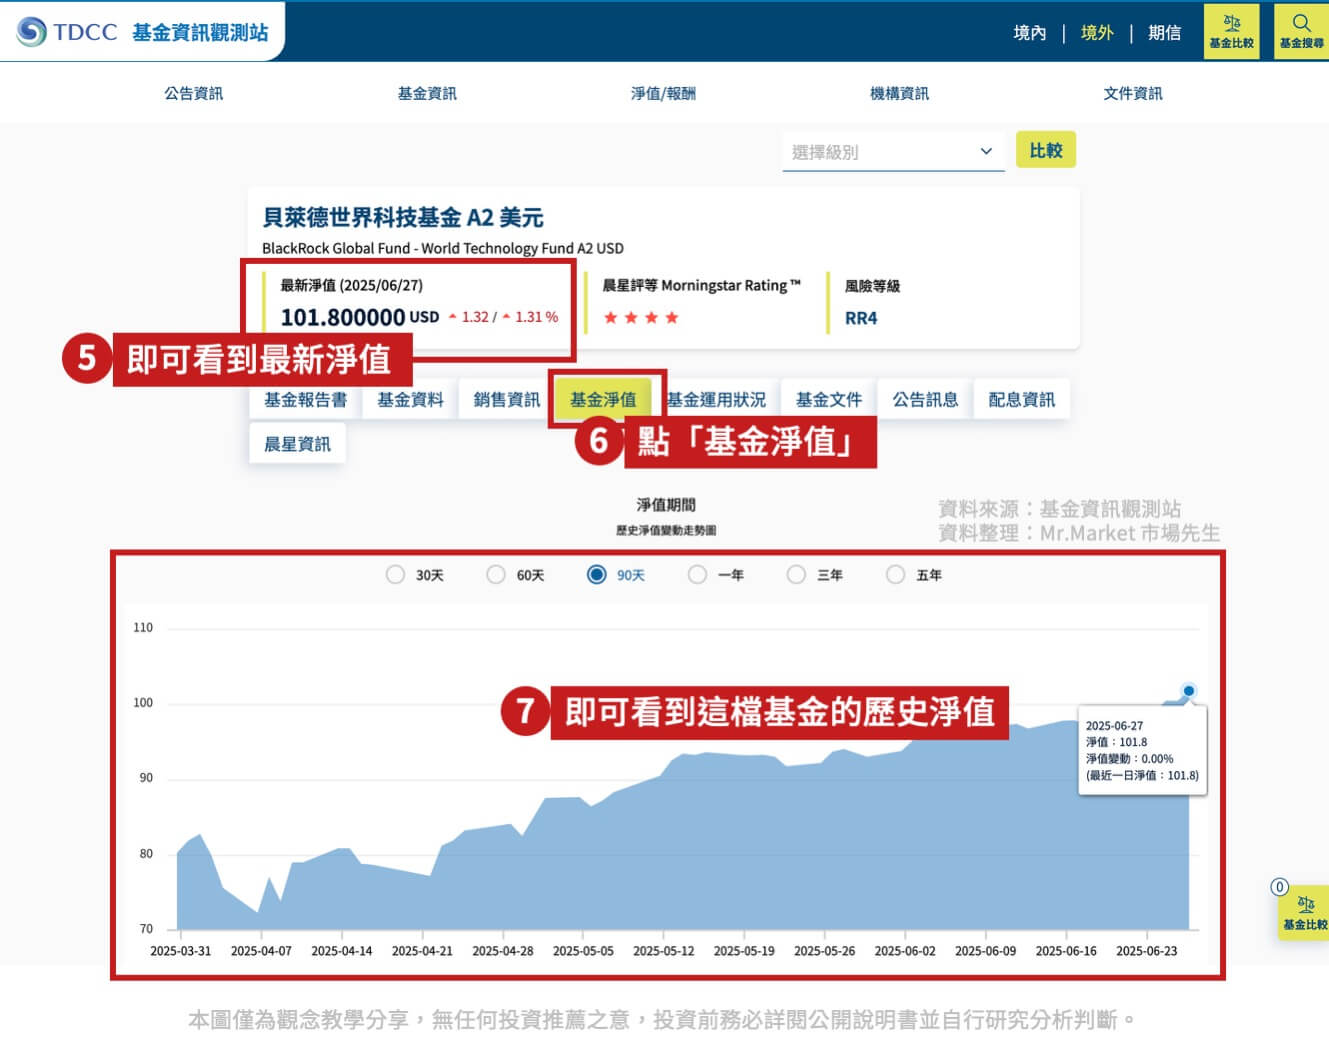1329x1046 pixels.
Task: Click the yellow 比較 button
Action: (x=1046, y=150)
